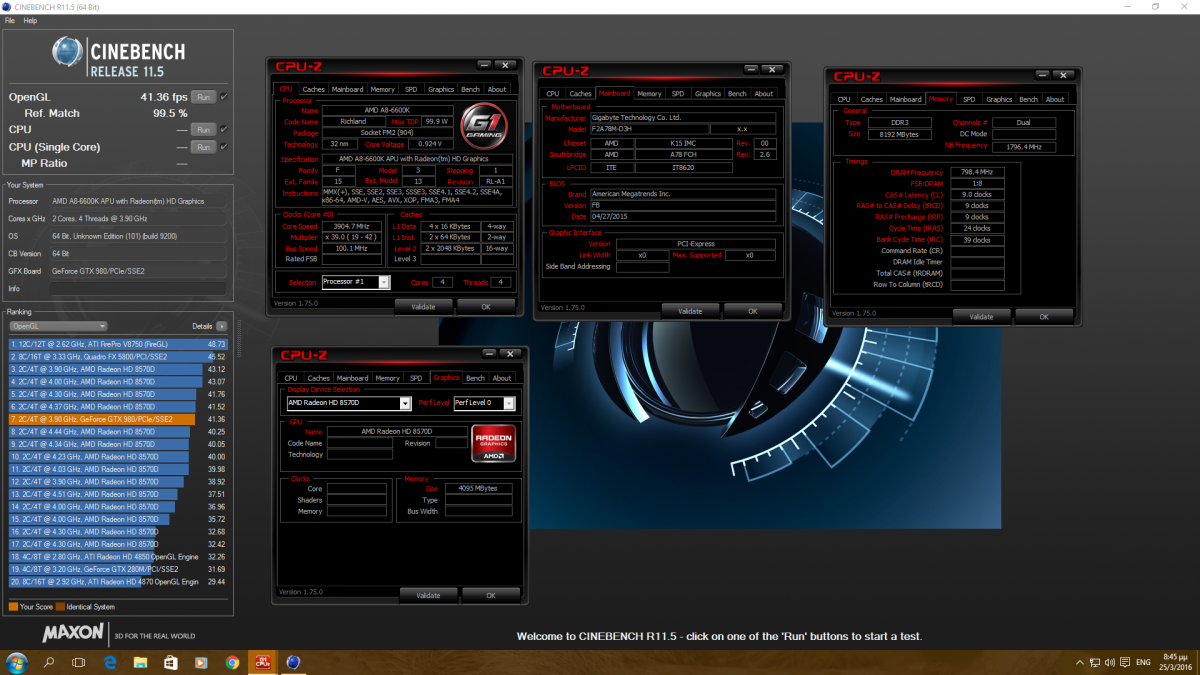Image resolution: width=1200 pixels, height=675 pixels.
Task: Open the OpenGL ranking dropdown
Action: coord(58,326)
